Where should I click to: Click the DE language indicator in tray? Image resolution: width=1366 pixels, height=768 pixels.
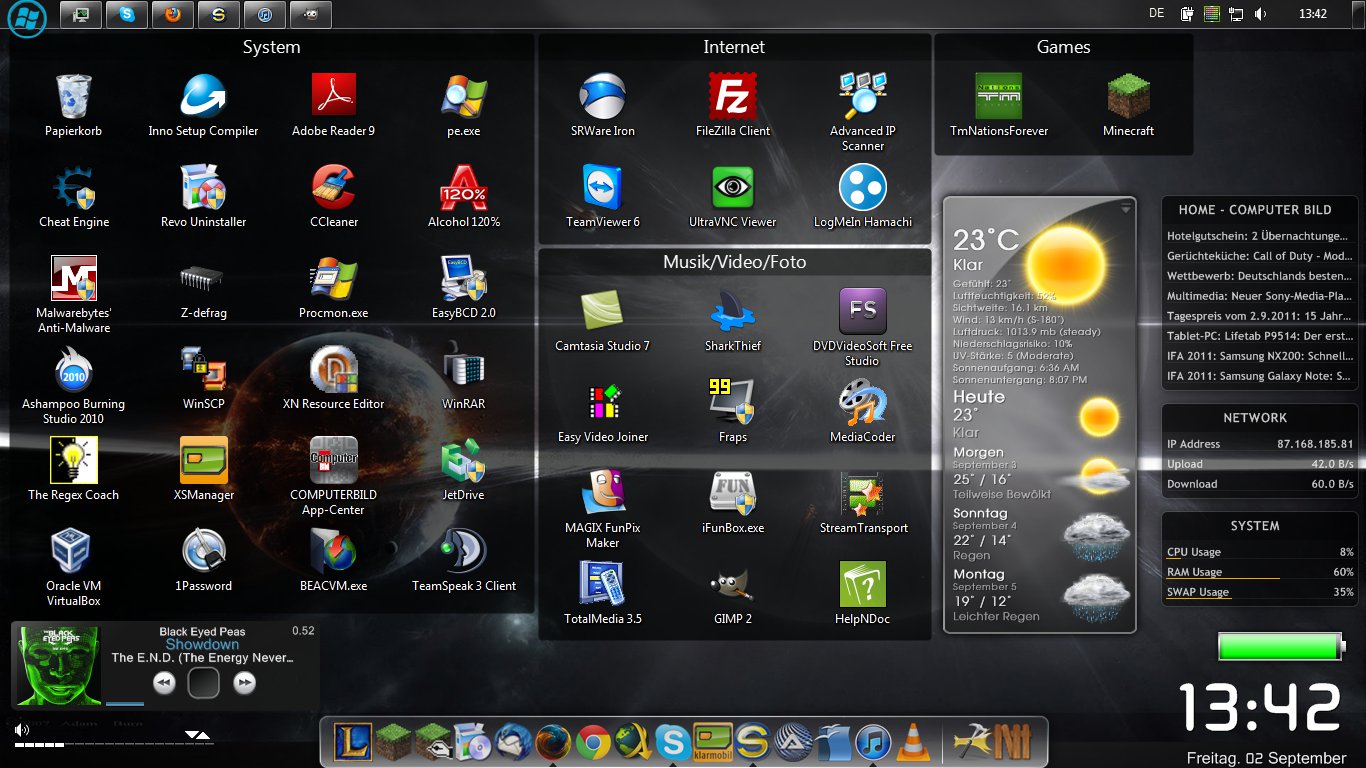(1157, 14)
